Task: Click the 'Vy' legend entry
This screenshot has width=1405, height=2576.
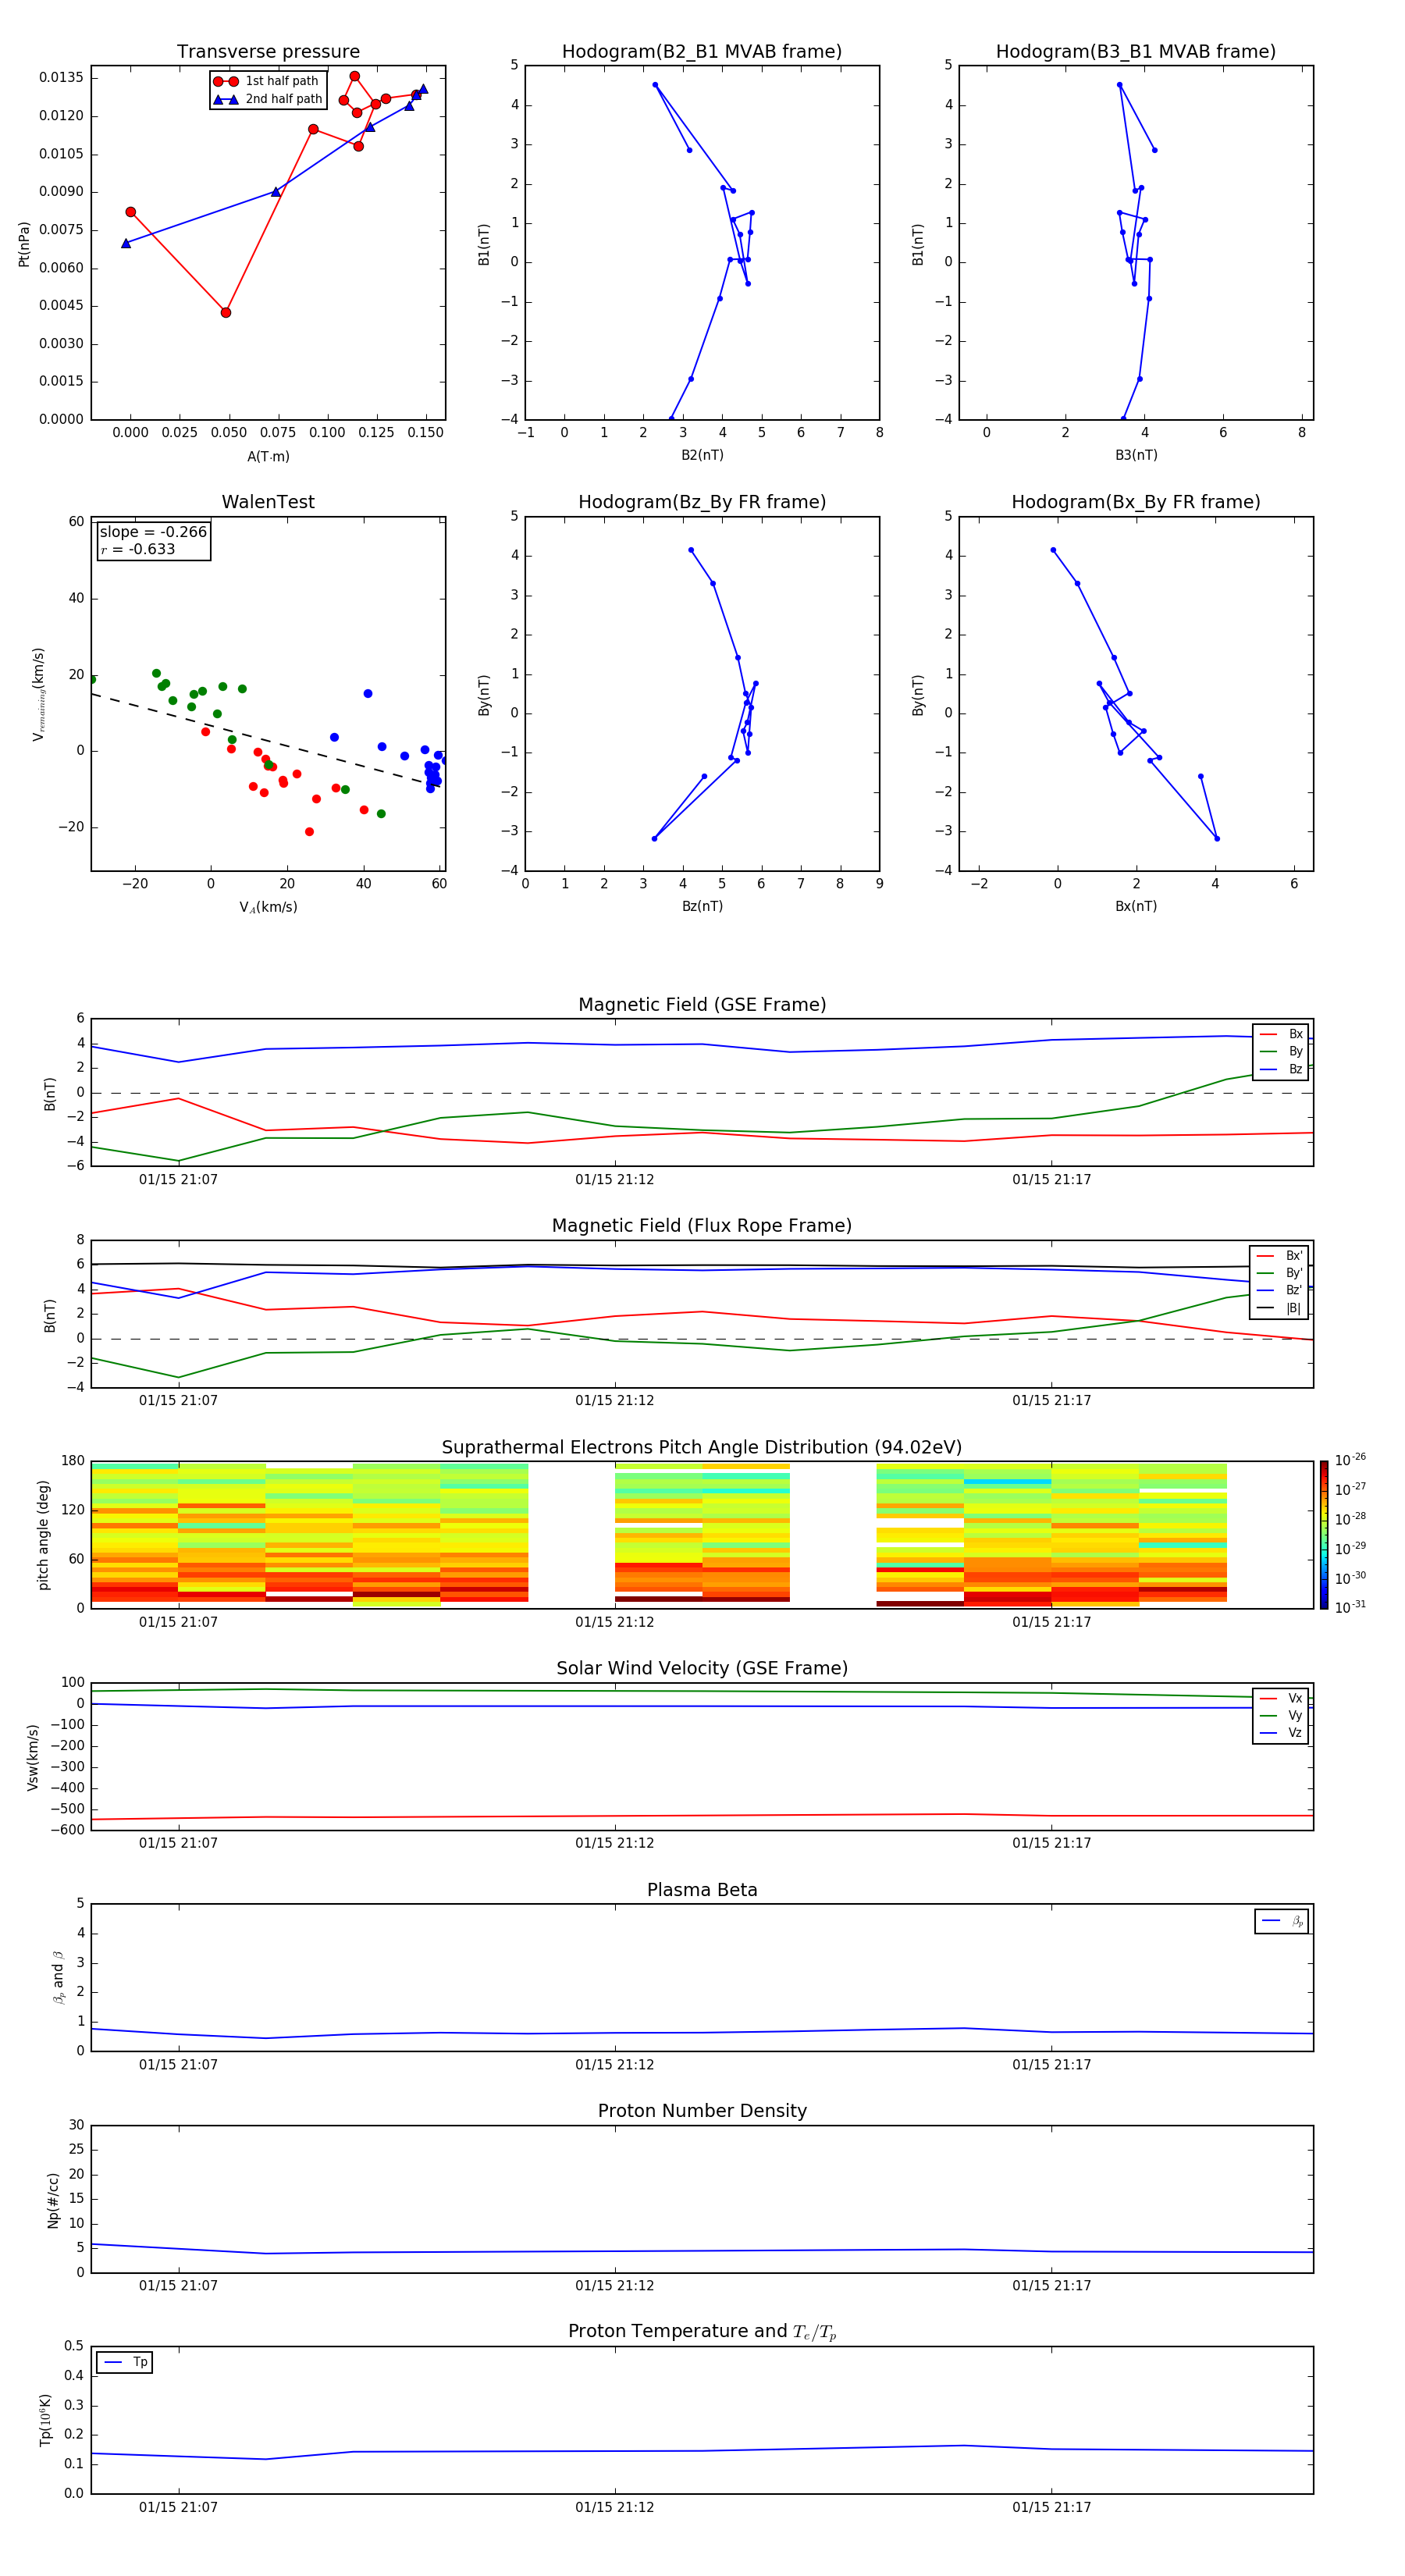Action: 1282,1716
